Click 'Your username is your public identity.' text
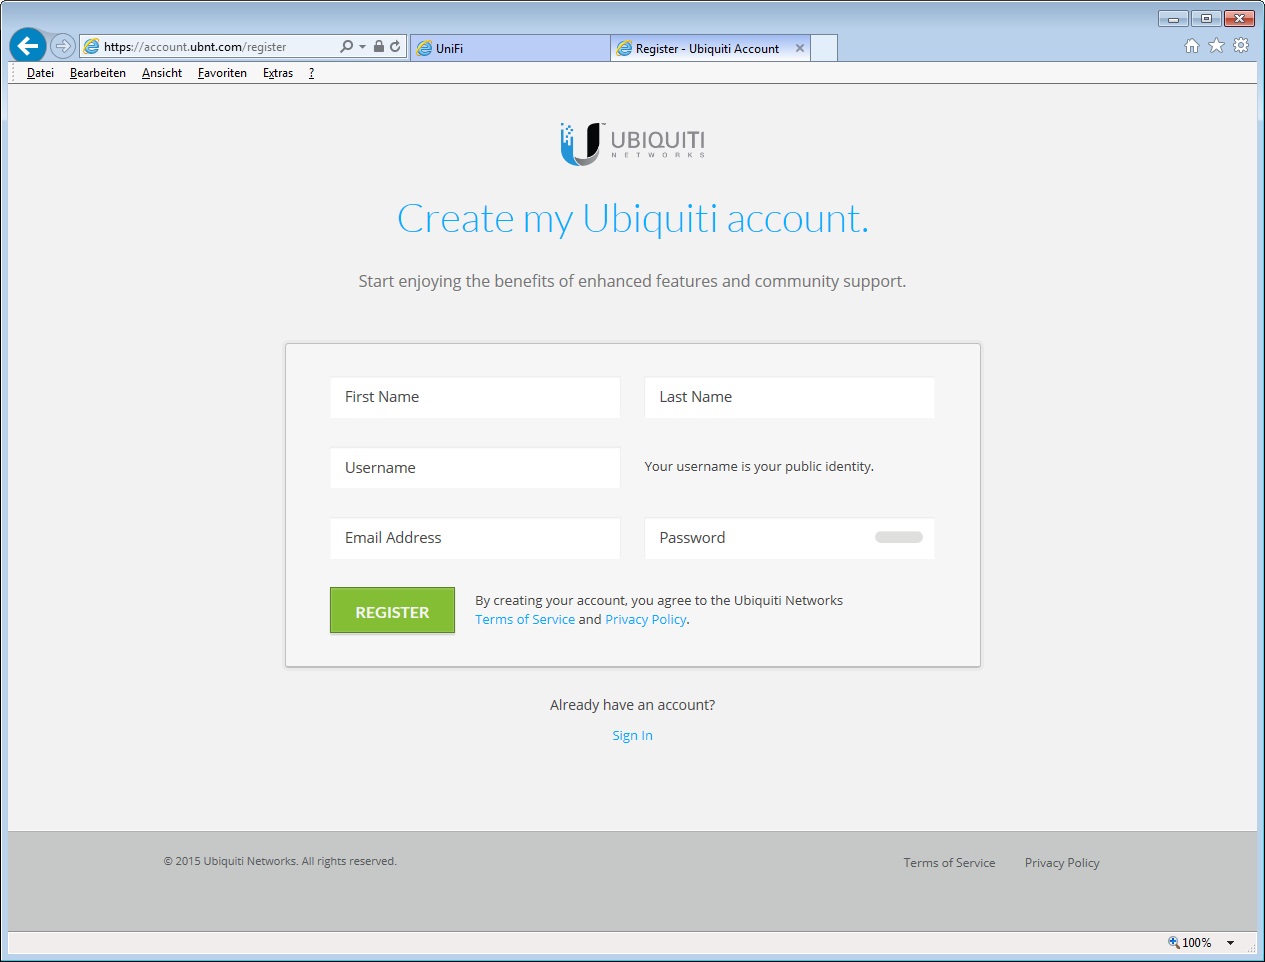Image resolution: width=1265 pixels, height=962 pixels. point(759,467)
